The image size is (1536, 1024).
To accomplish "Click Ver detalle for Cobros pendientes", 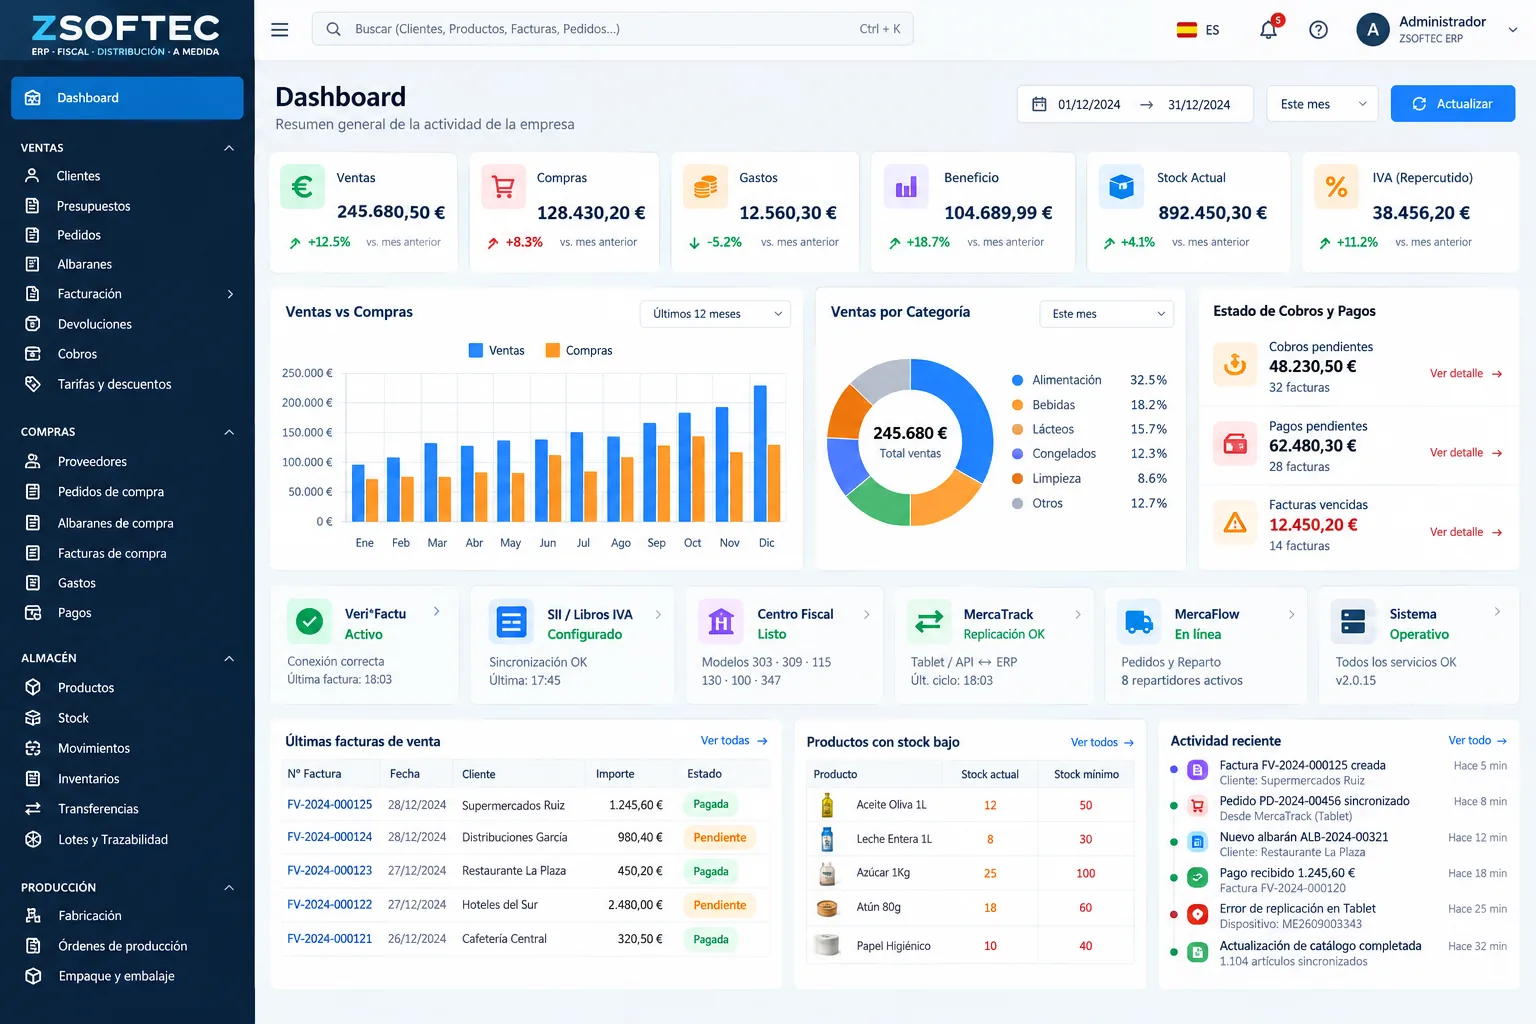I will click(1466, 373).
